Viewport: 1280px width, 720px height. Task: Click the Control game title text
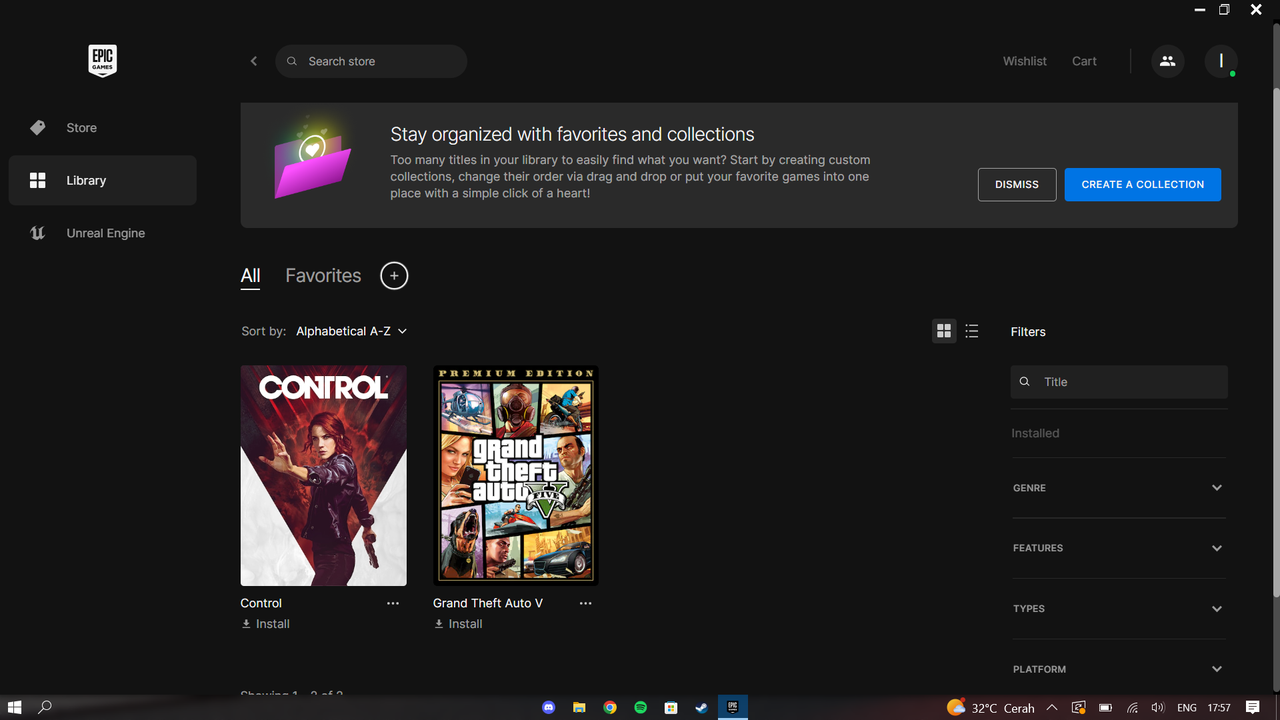[x=261, y=603]
